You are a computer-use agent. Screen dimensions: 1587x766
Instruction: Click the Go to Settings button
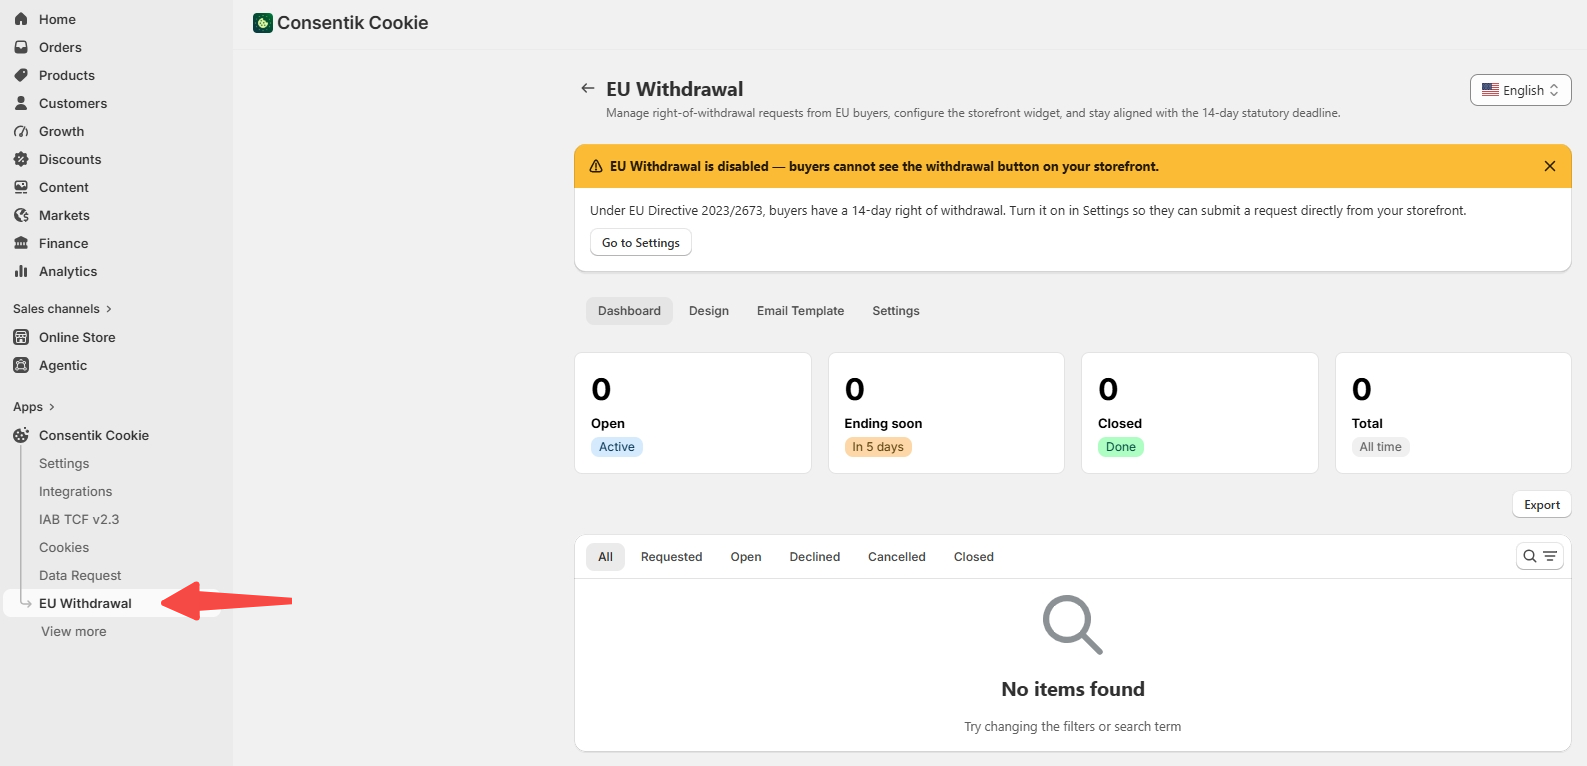(641, 243)
